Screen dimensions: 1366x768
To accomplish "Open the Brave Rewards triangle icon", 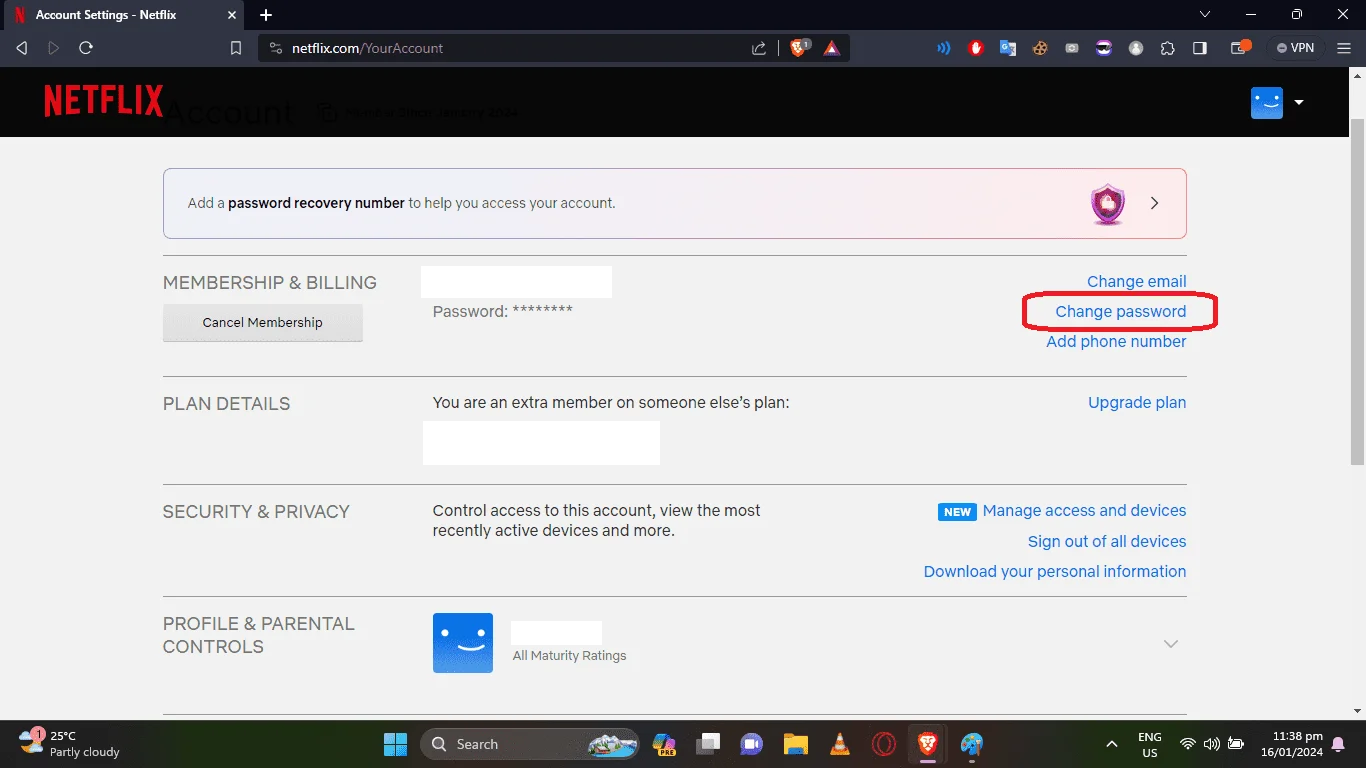I will pos(832,48).
